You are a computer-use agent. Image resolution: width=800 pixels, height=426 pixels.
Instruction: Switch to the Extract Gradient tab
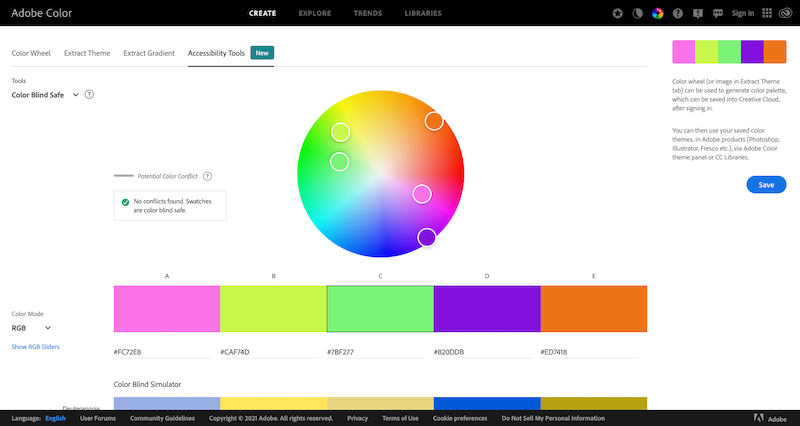click(149, 53)
